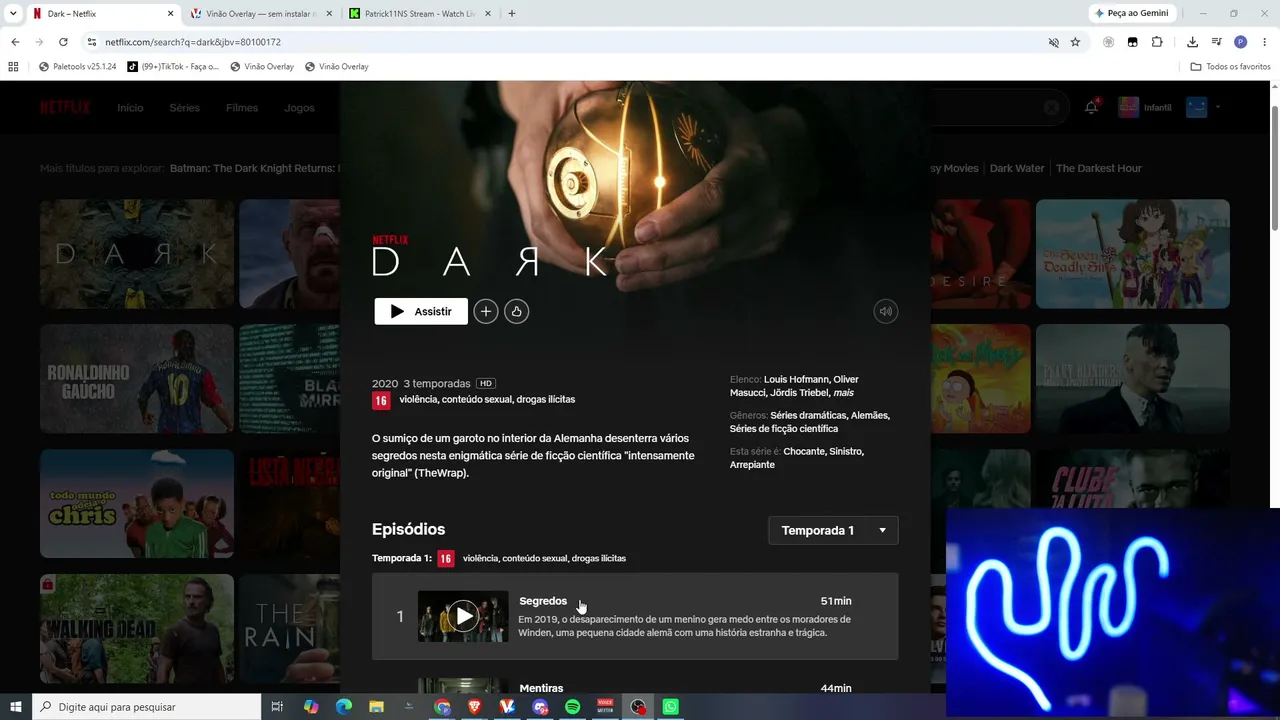Rate Dark with the thumbs-up icon

(x=516, y=311)
